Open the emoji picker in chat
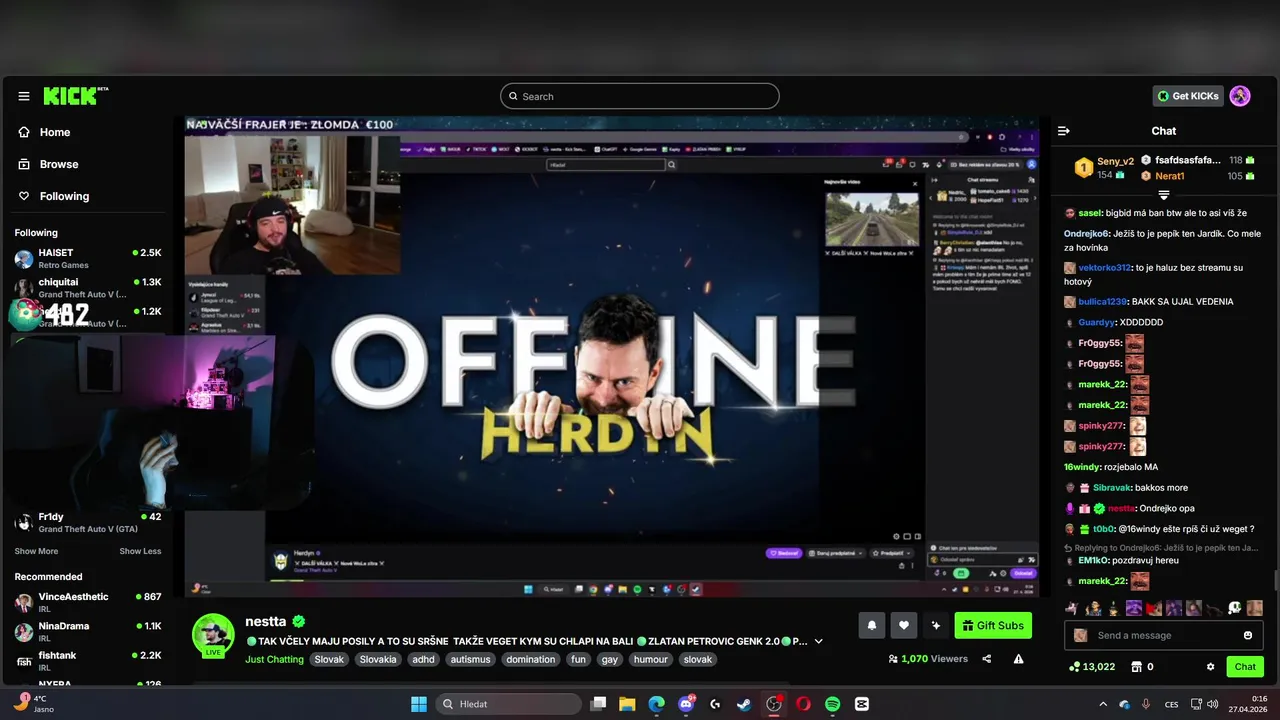 pos(1248,635)
